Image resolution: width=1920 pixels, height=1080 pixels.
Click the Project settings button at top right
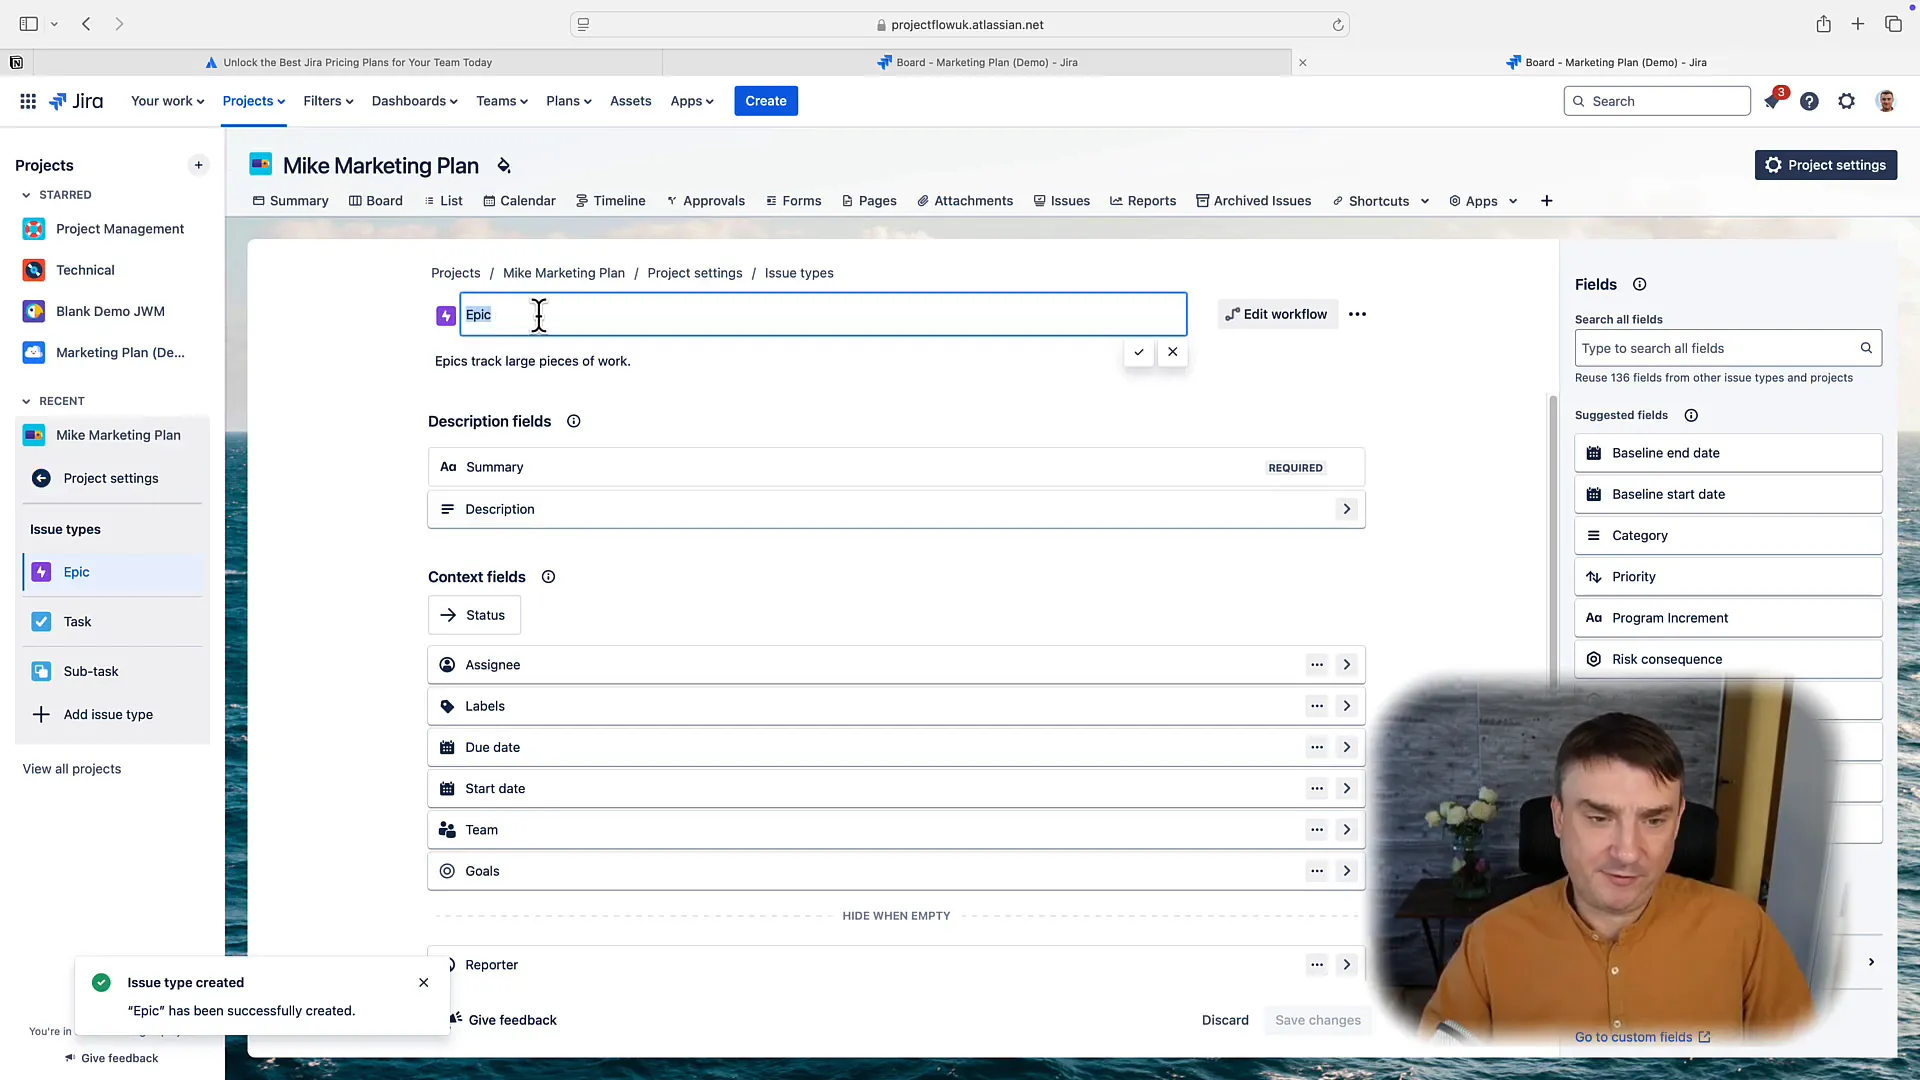[x=1825, y=165]
